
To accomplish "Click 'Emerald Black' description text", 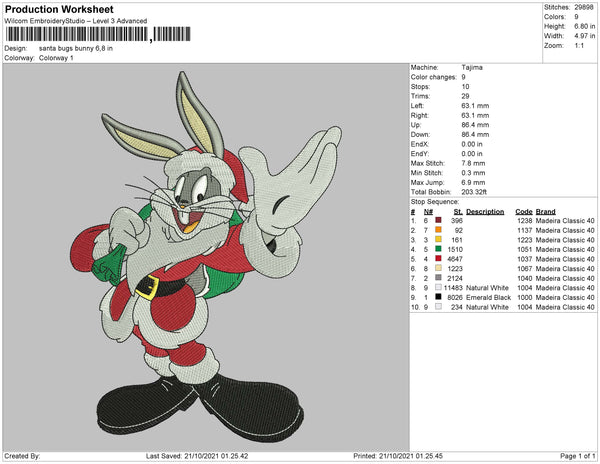I will (489, 297).
